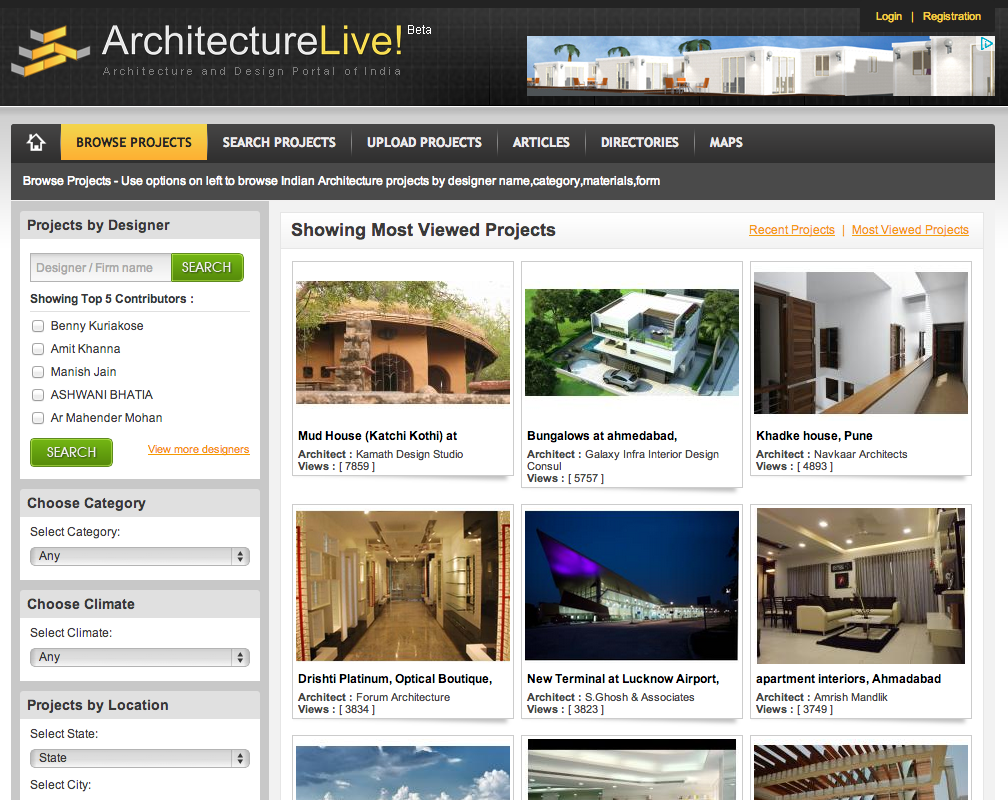The image size is (1008, 800).
Task: Open the Registration link
Action: [951, 16]
